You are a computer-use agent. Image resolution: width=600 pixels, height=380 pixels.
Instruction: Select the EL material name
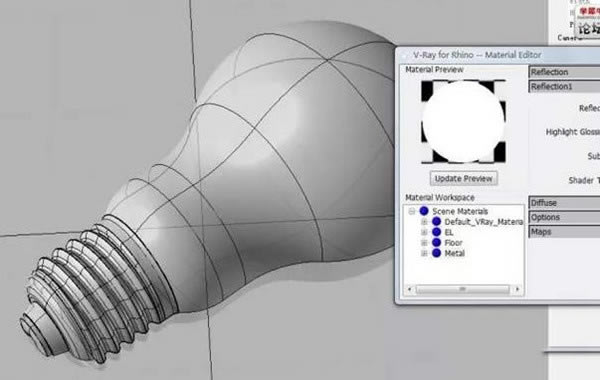(449, 232)
